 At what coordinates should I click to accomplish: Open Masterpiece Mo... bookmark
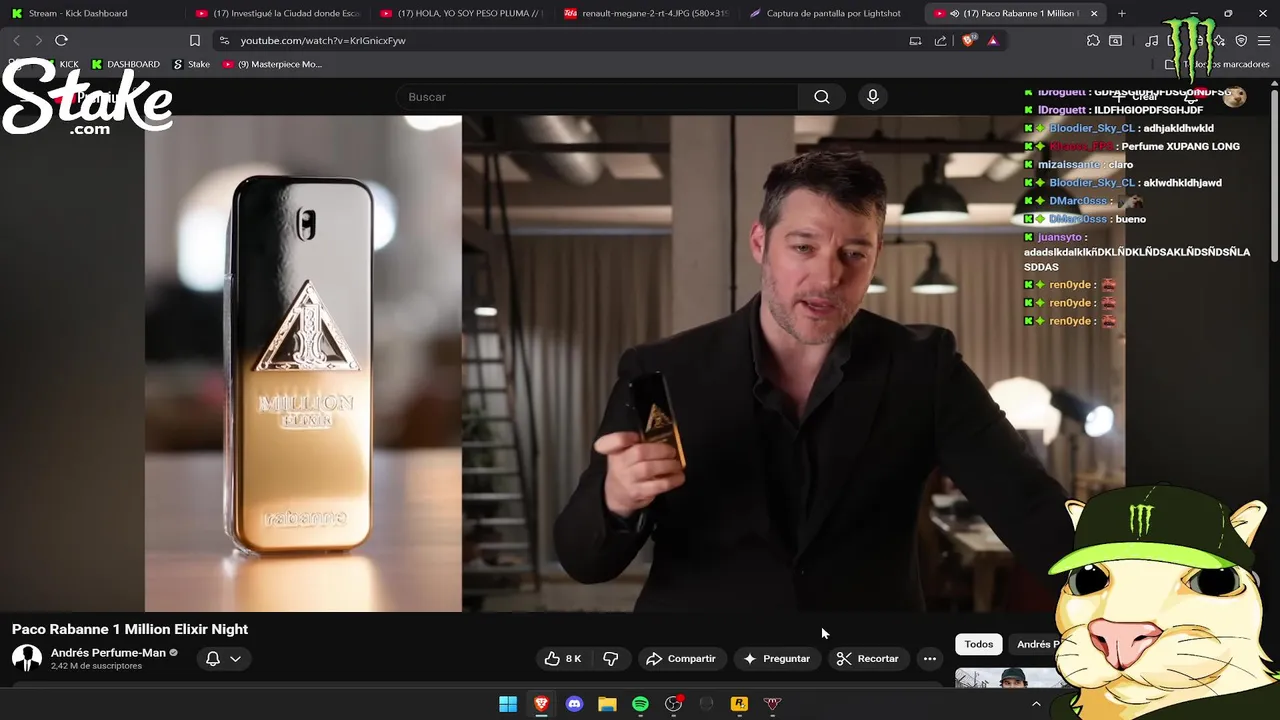[272, 64]
